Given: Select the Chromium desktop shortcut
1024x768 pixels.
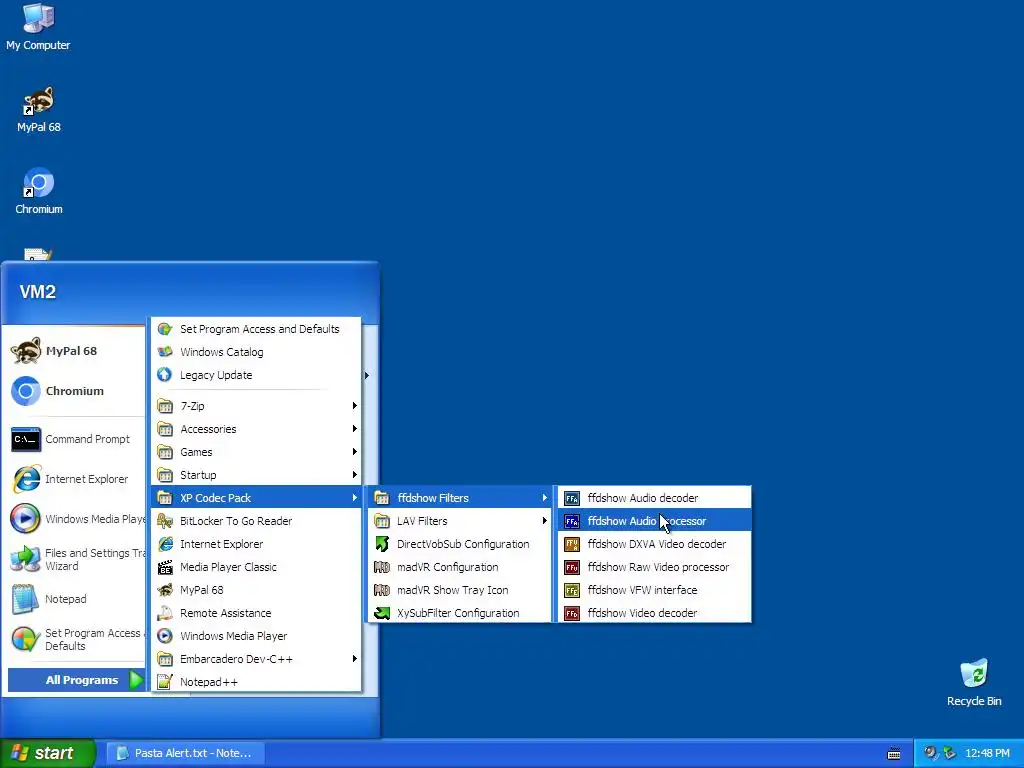Looking at the screenshot, I should [39, 191].
